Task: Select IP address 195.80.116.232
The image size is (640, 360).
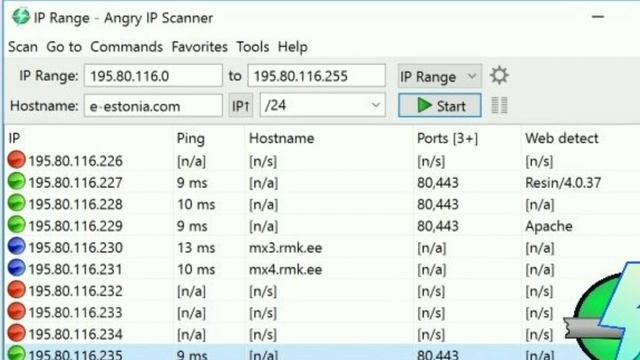Action: click(76, 291)
